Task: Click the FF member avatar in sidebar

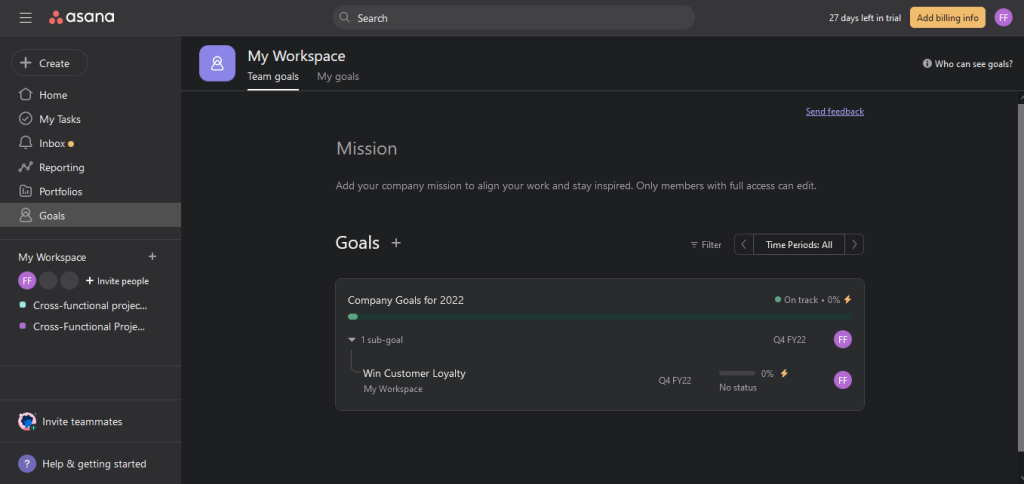Action: coord(27,281)
